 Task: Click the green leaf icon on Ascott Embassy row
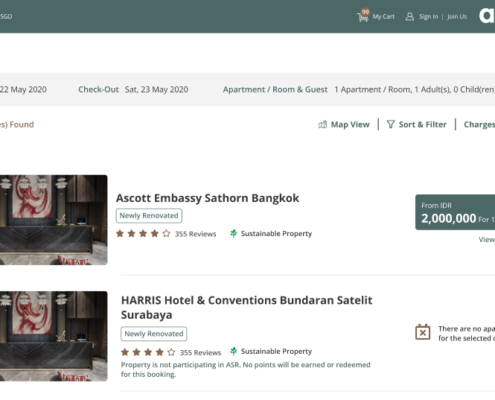coord(233,233)
